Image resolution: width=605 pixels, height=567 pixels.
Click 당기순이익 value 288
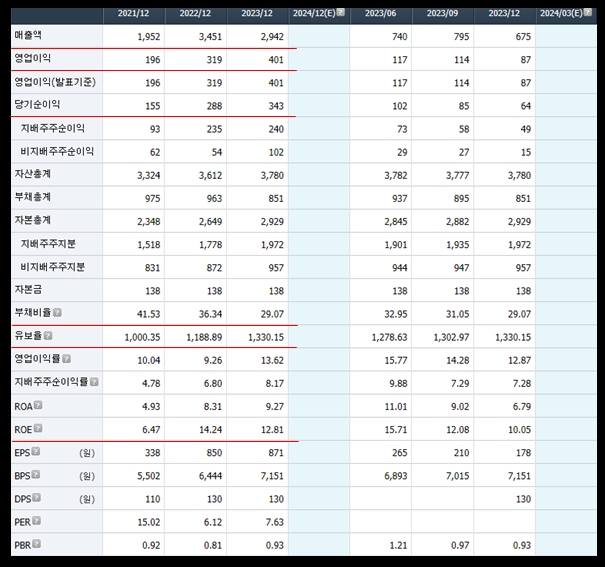coord(214,106)
